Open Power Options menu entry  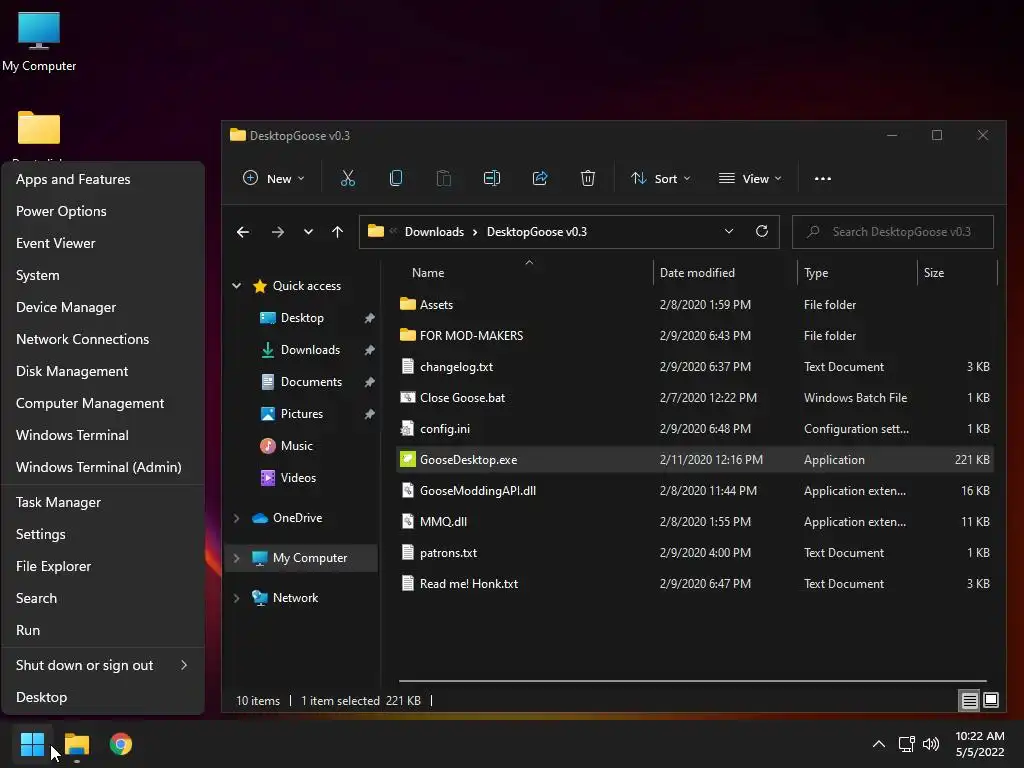tap(103, 211)
